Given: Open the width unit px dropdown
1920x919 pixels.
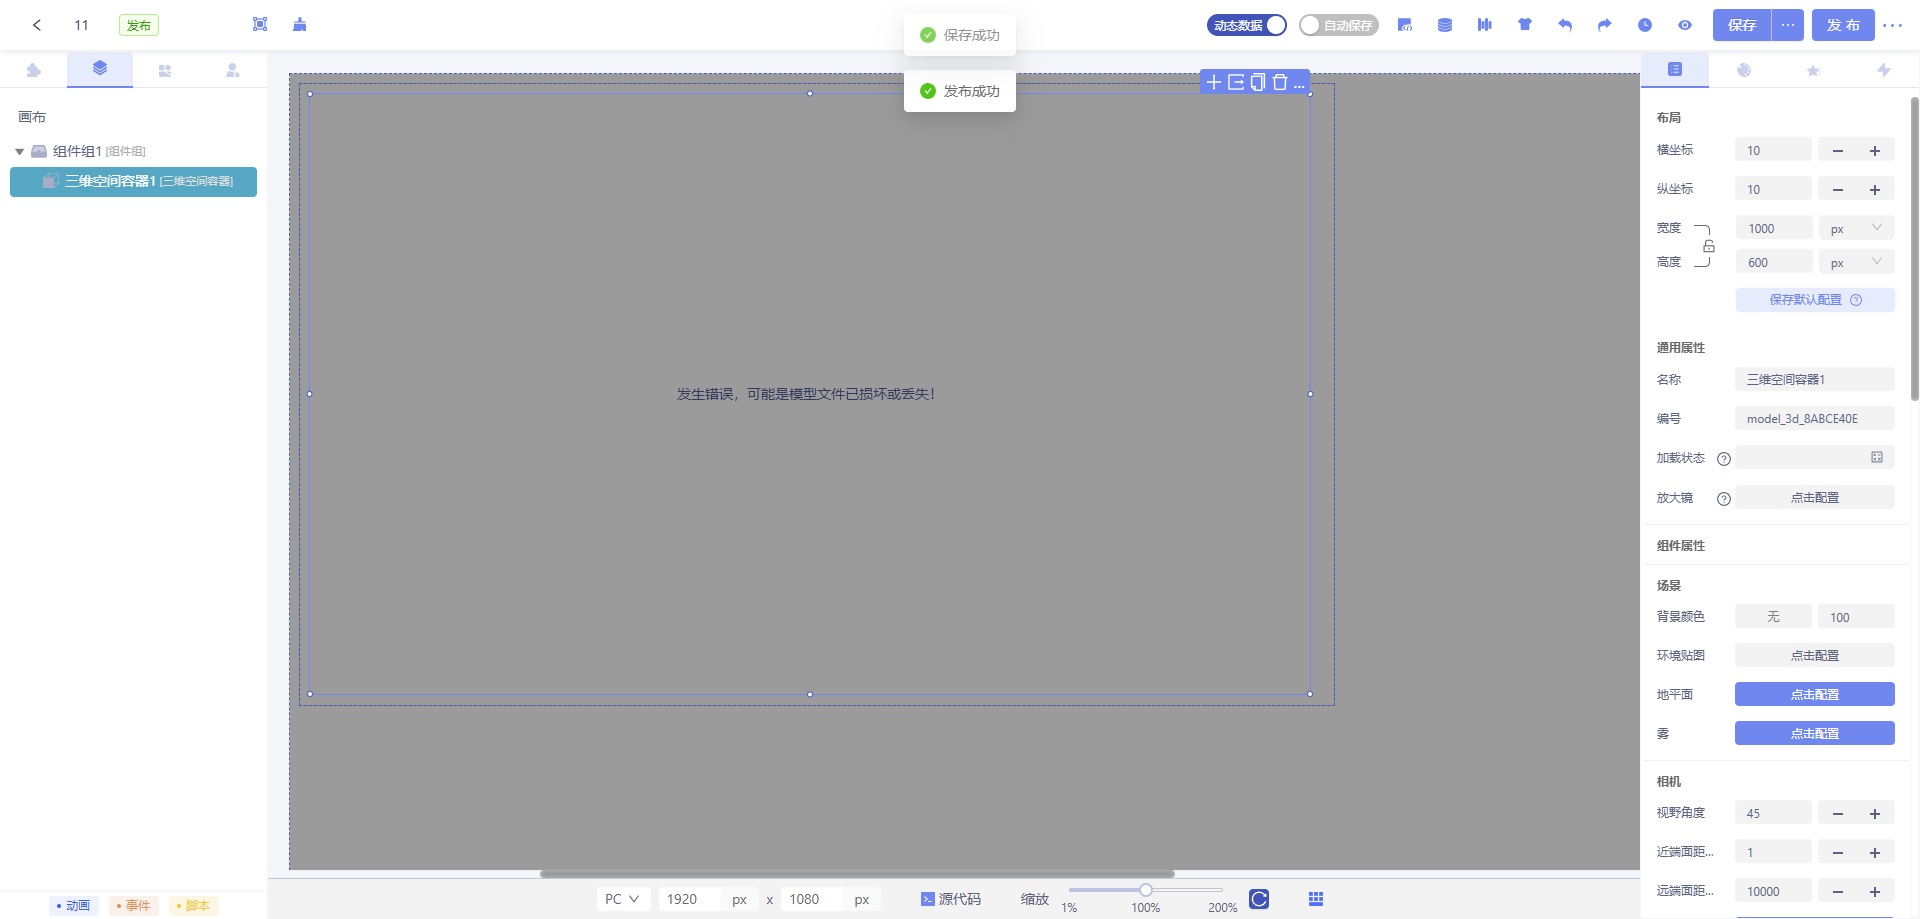Looking at the screenshot, I should 1856,229.
